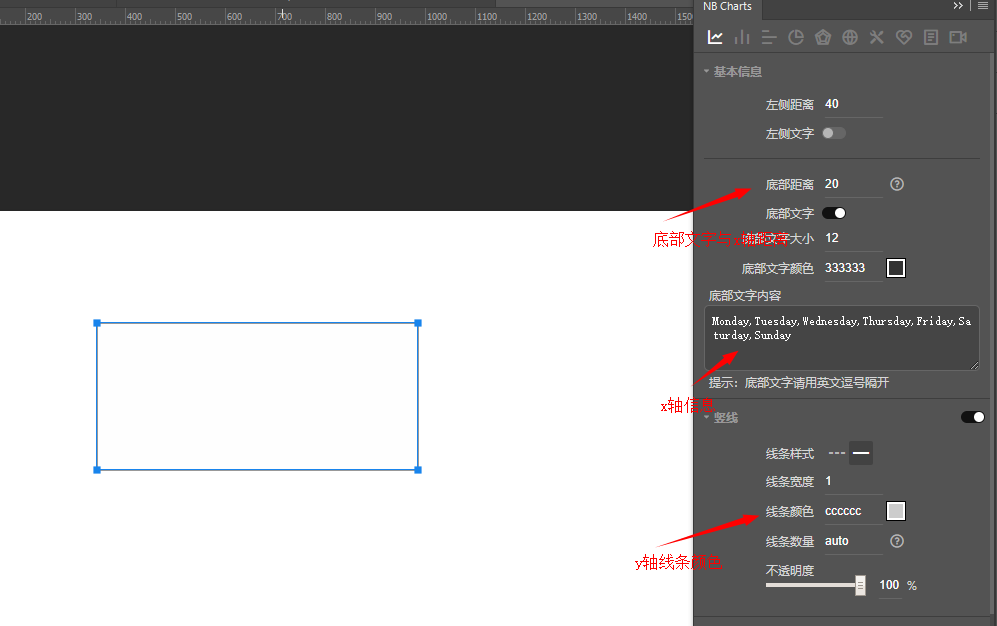The height and width of the screenshot is (626, 997).
Task: Edit the 左侧距离 value 40
Action: coord(853,104)
